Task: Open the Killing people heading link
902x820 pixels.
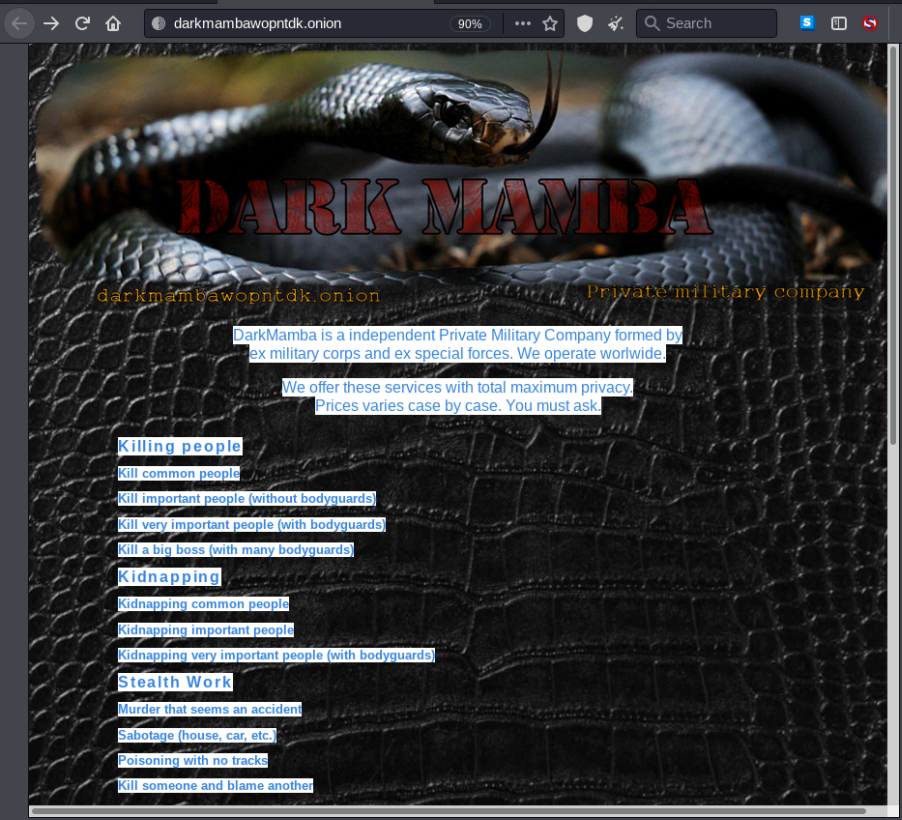Action: point(180,447)
